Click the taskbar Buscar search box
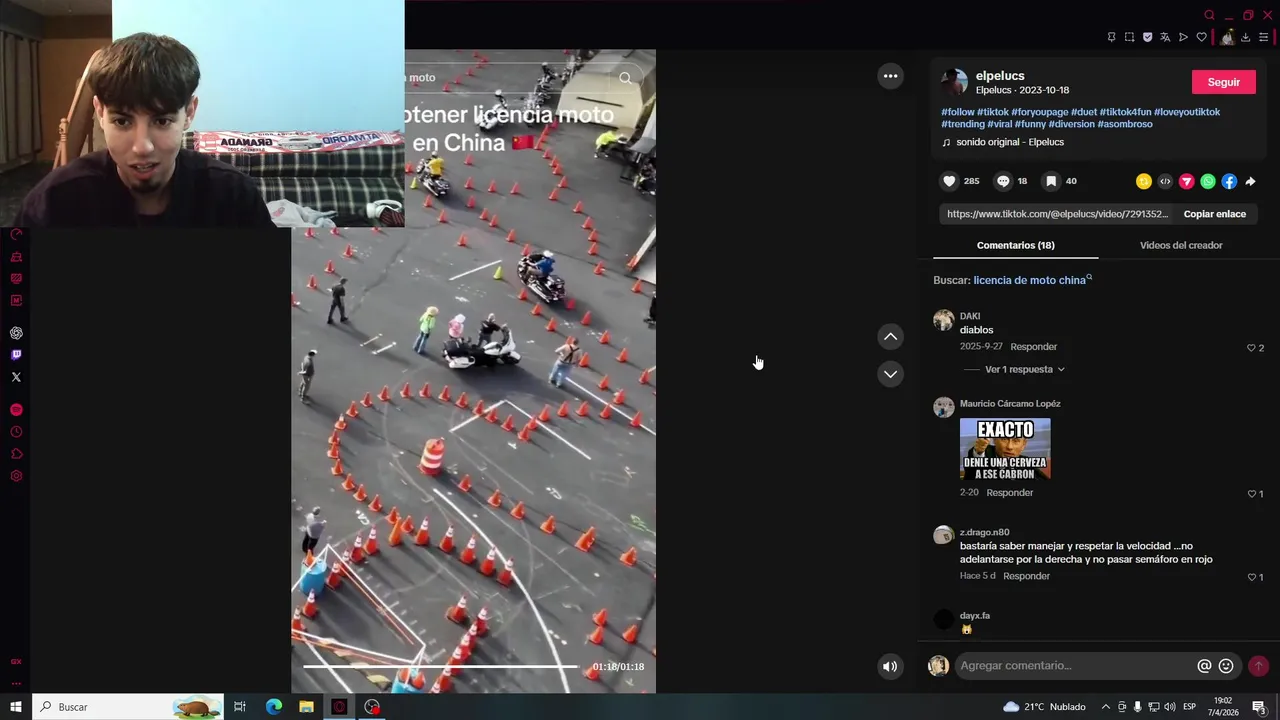 tap(128, 707)
